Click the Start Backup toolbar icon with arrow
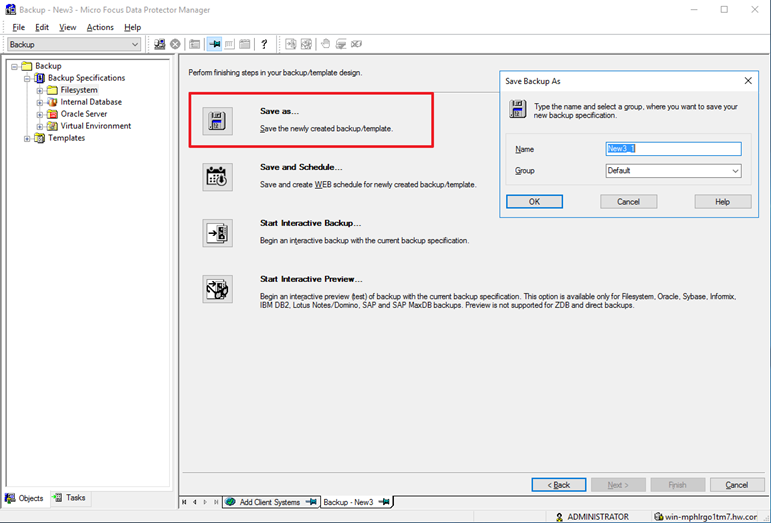The width and height of the screenshot is (771, 523). click(291, 44)
